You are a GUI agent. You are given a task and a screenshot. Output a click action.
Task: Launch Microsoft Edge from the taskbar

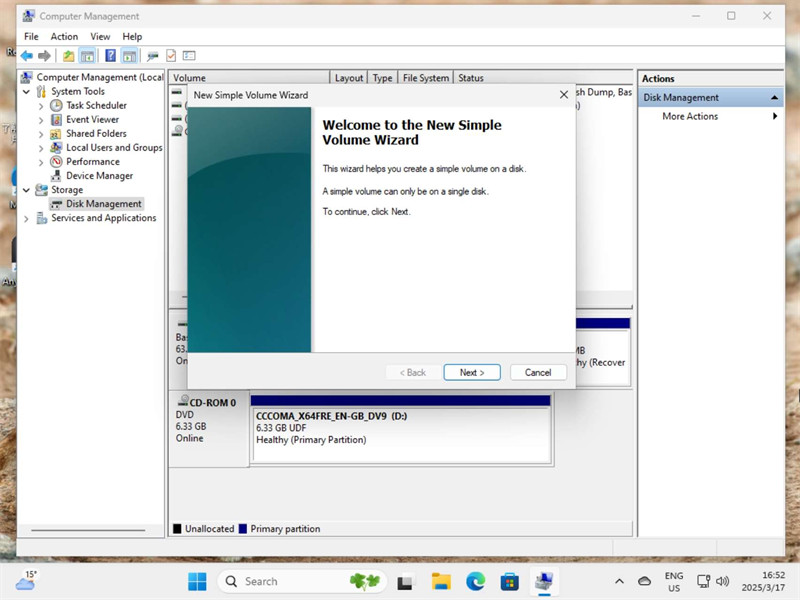[x=476, y=581]
